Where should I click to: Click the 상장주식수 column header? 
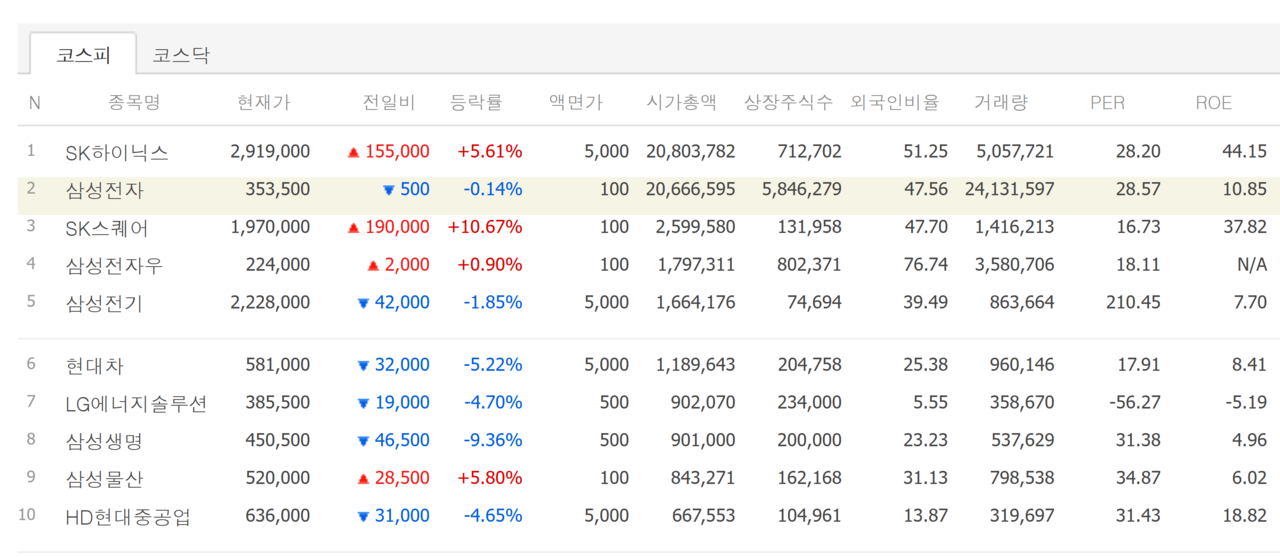pos(788,102)
